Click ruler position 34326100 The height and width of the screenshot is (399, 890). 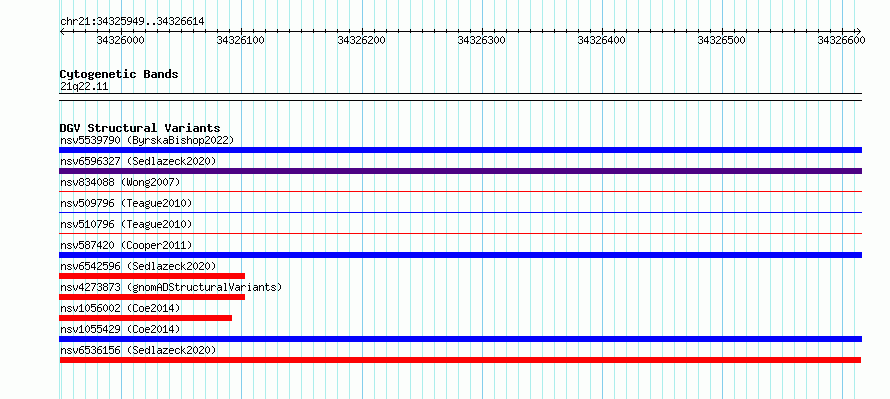(241, 40)
